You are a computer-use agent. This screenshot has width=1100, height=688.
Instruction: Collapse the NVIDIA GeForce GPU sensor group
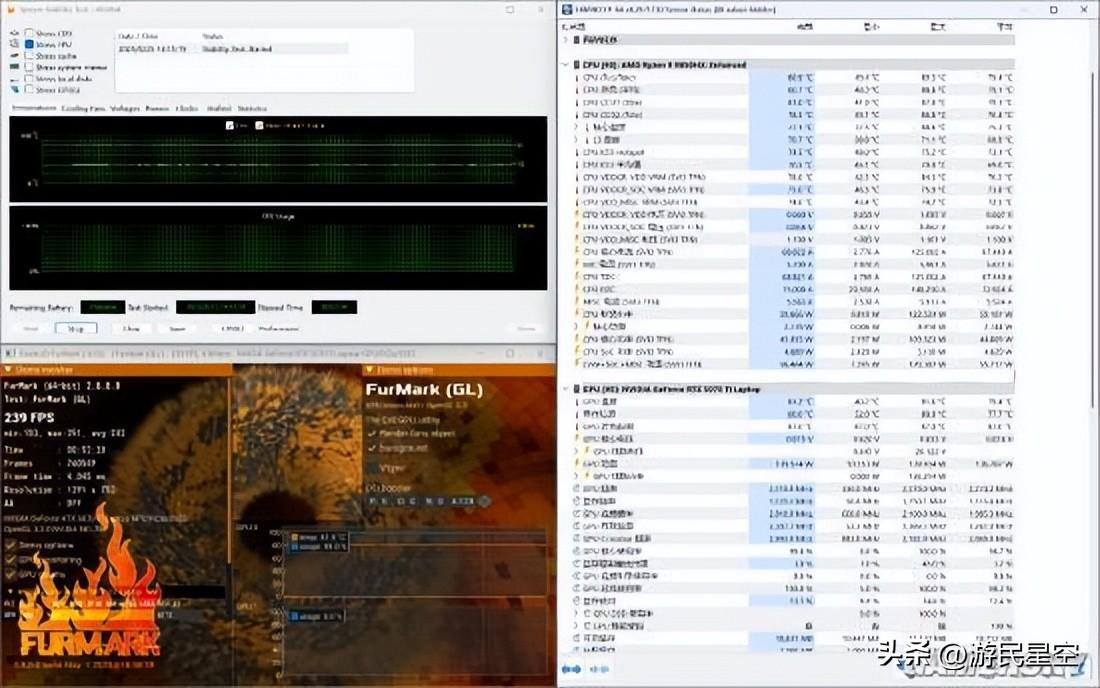(x=567, y=388)
